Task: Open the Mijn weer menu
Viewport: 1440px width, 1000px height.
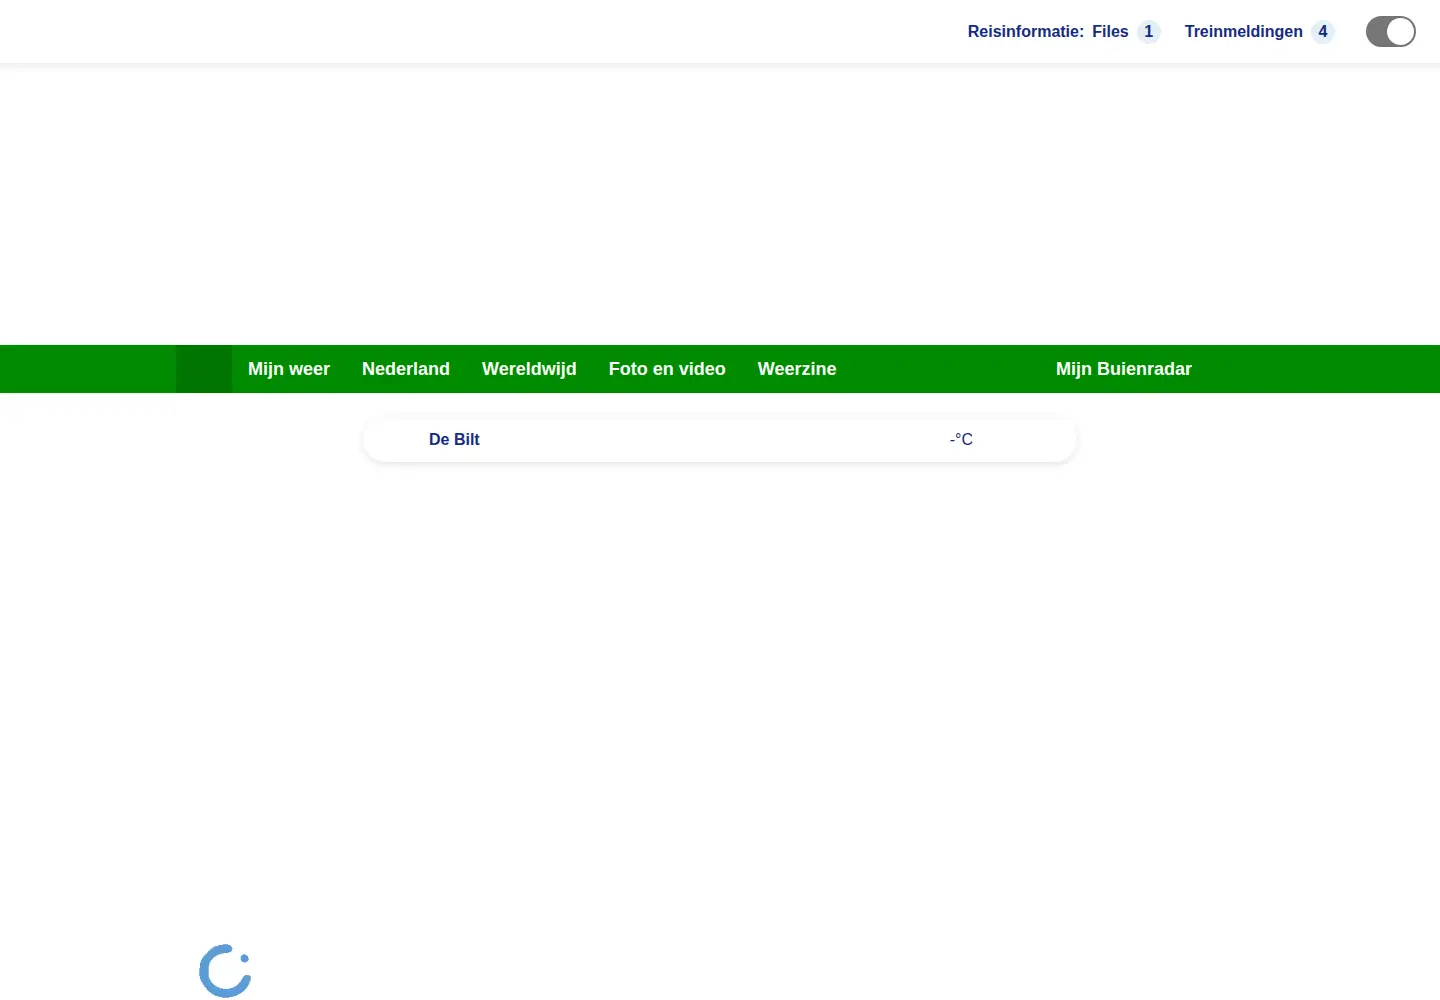Action: pyautogui.click(x=289, y=369)
